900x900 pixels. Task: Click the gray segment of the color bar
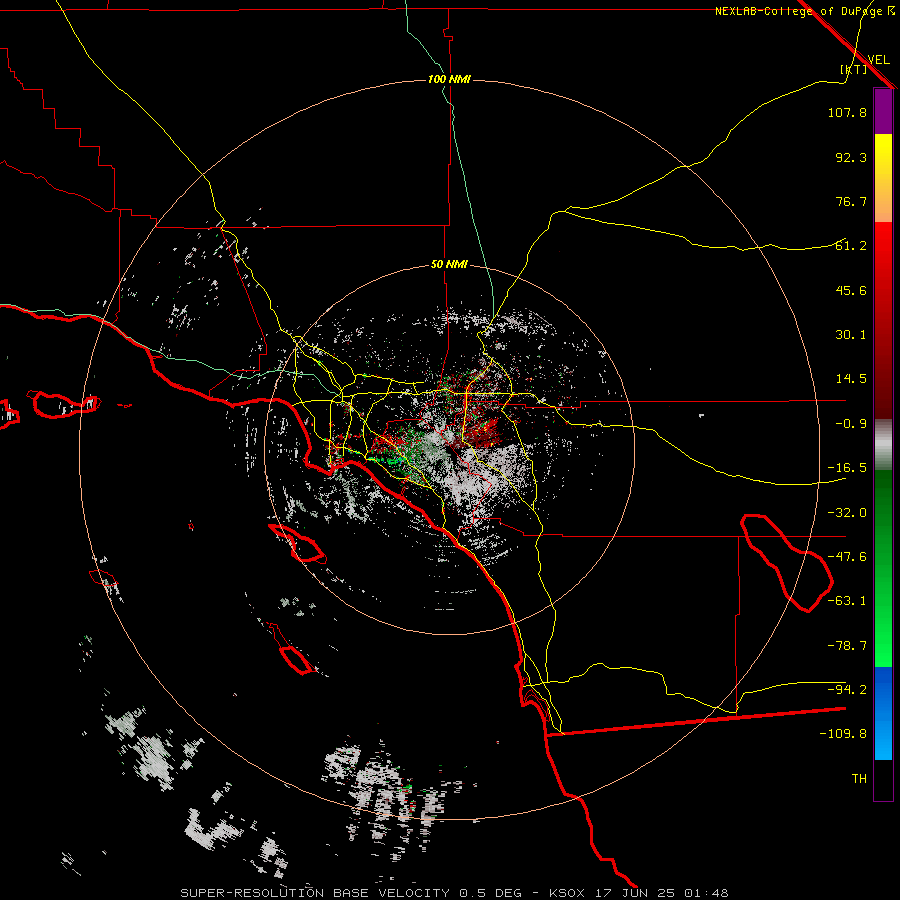coord(883,445)
